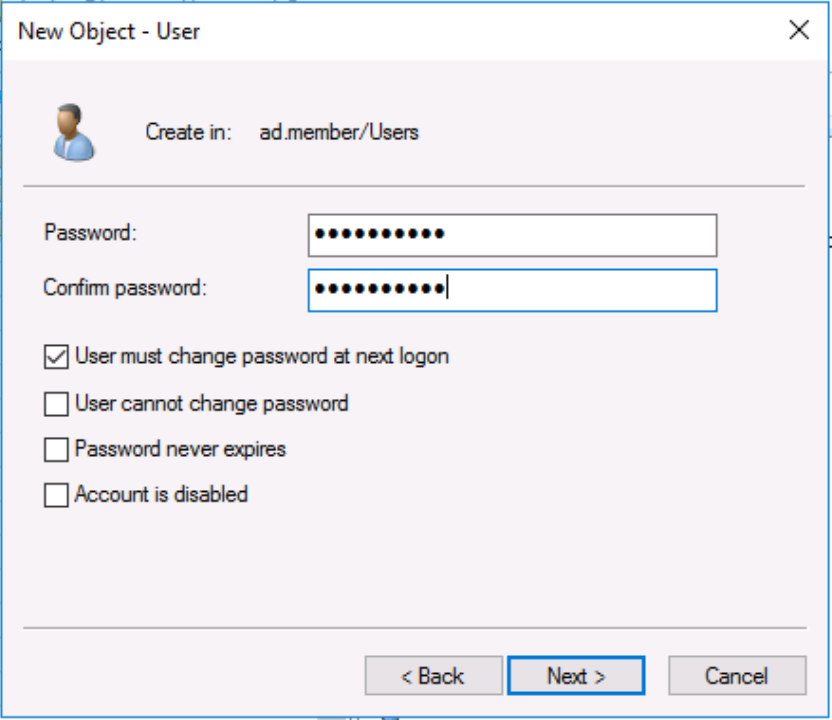Click the 'User cannot change password' label text
Image resolution: width=832 pixels, height=720 pixels.
tap(212, 404)
